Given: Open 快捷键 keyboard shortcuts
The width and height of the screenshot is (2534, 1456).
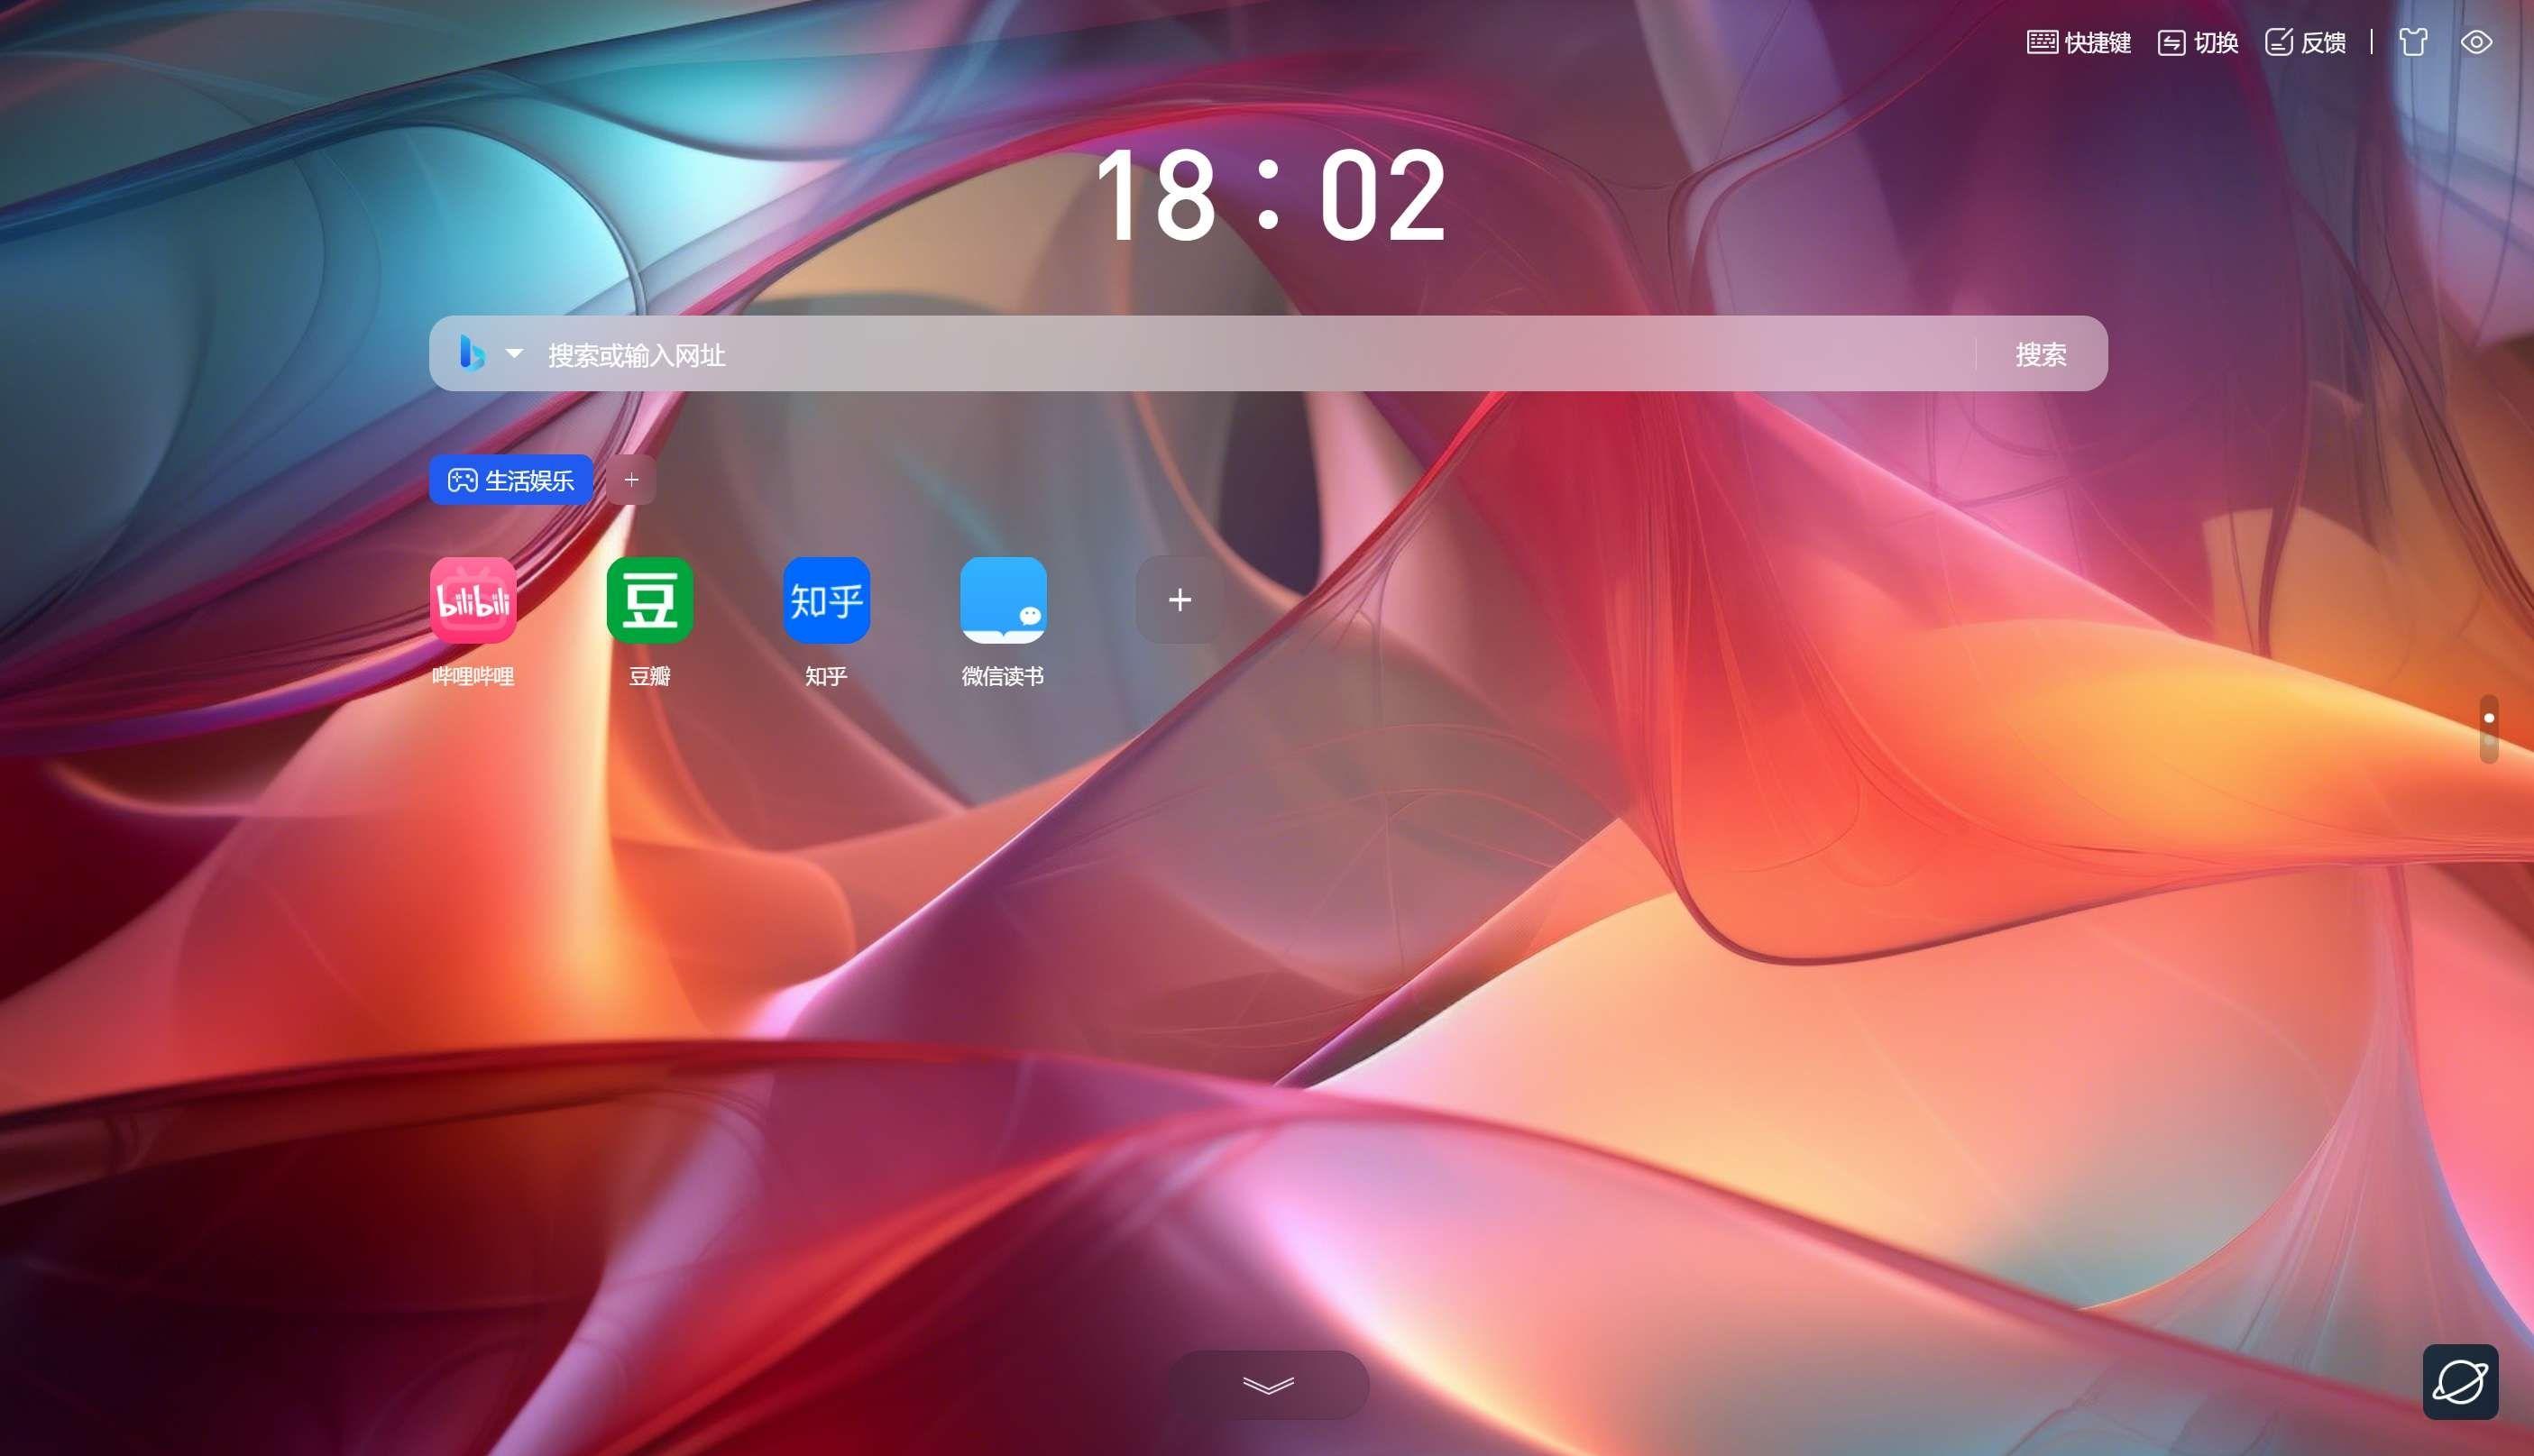Looking at the screenshot, I should click(x=2078, y=42).
